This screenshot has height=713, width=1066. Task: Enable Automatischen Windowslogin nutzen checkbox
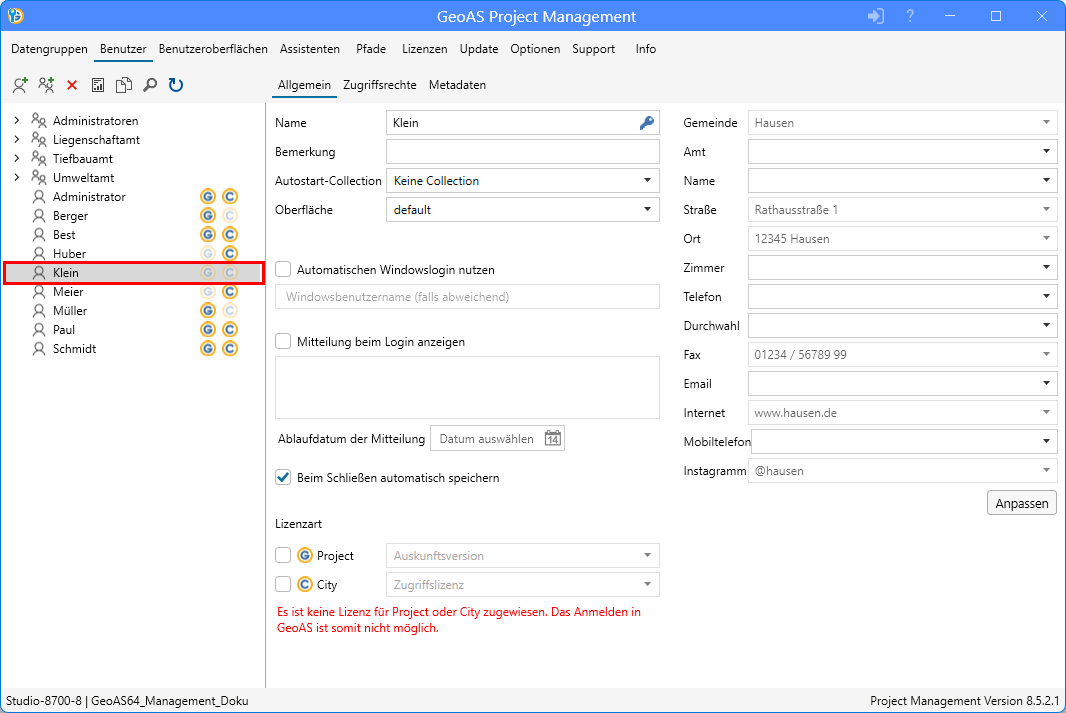283,270
